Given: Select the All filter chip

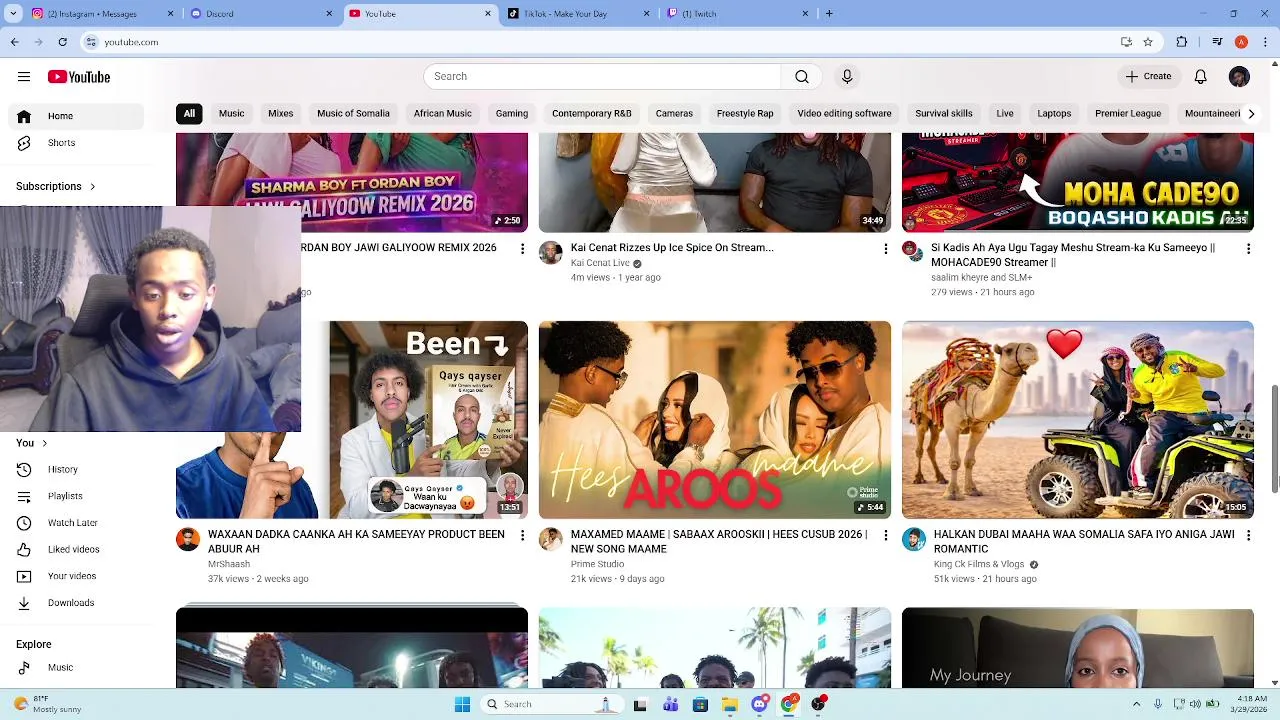Looking at the screenshot, I should tap(189, 113).
